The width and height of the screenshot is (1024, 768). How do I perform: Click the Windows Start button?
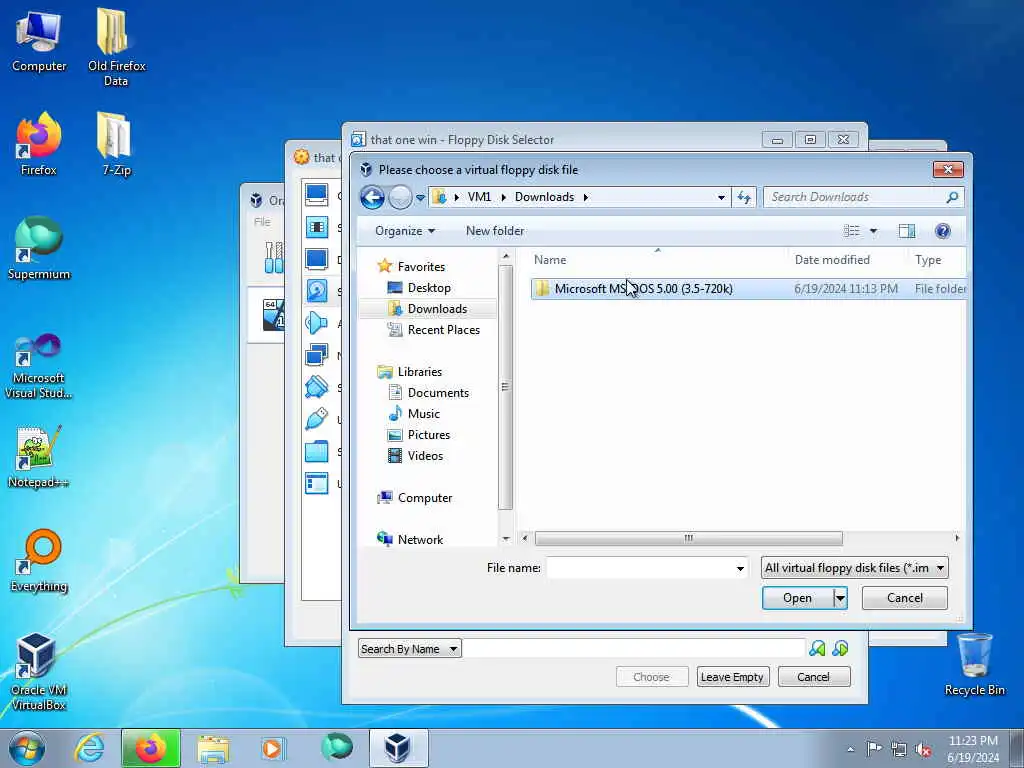click(27, 748)
